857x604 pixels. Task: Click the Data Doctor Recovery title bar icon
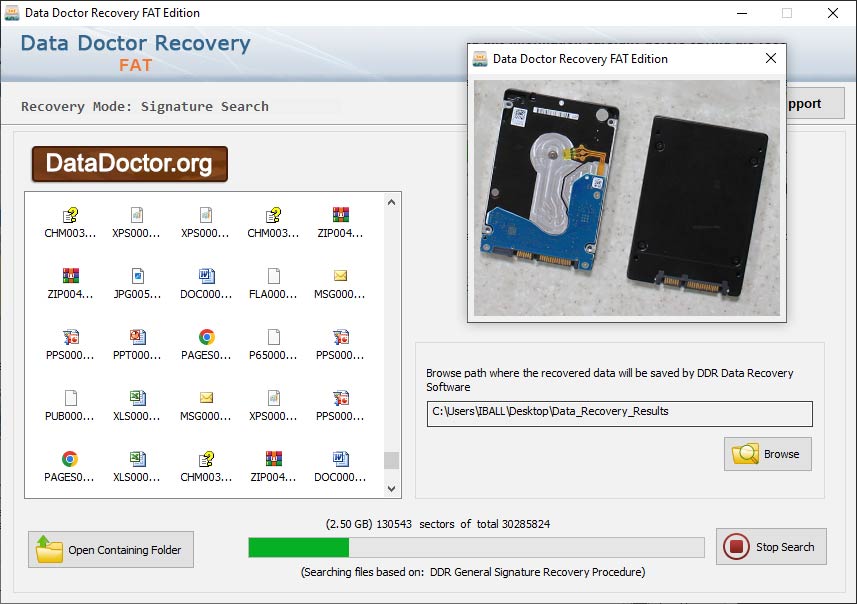coord(14,13)
